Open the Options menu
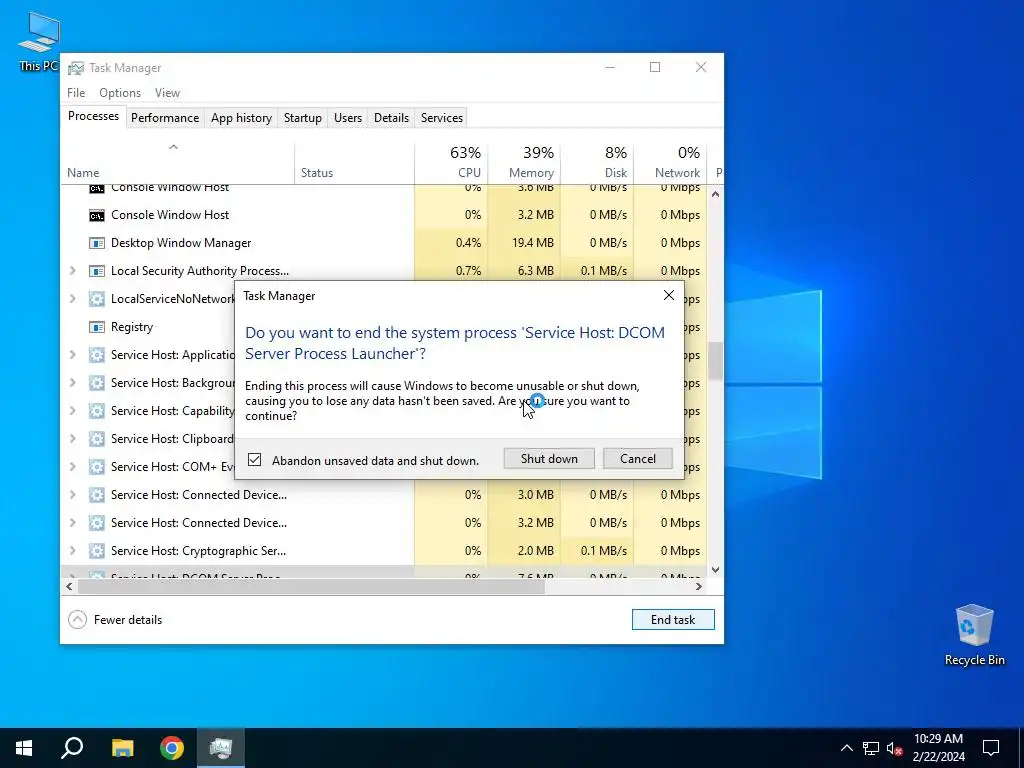The width and height of the screenshot is (1024, 768). [x=120, y=93]
